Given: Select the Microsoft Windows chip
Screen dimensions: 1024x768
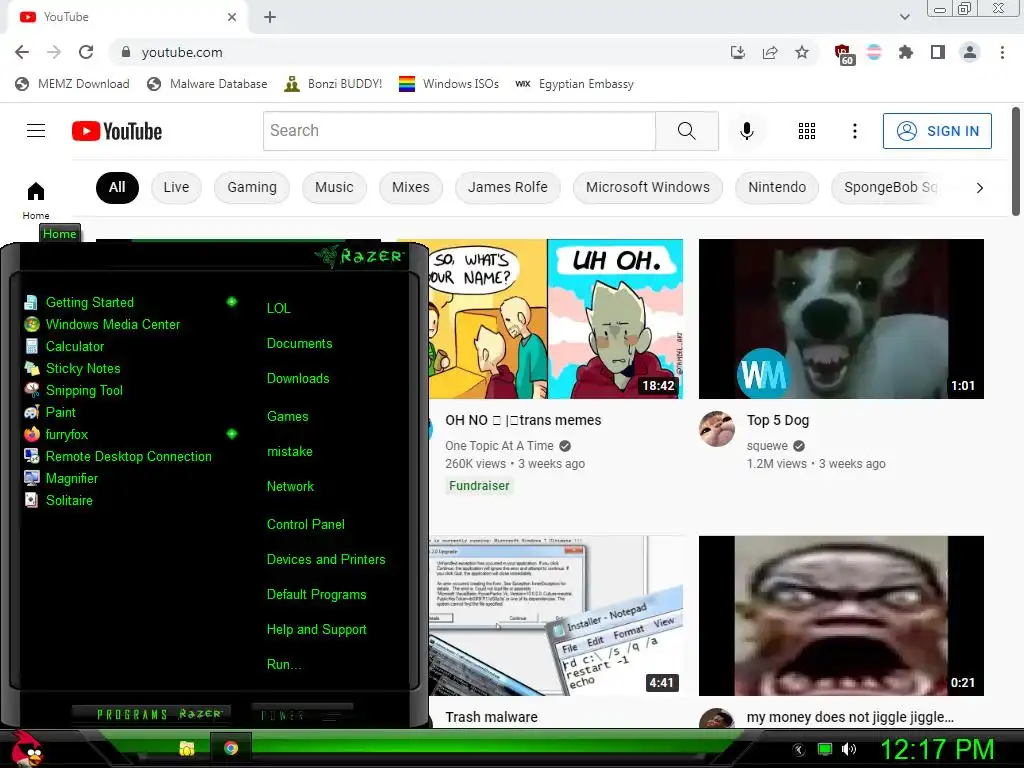Looking at the screenshot, I should 648,187.
